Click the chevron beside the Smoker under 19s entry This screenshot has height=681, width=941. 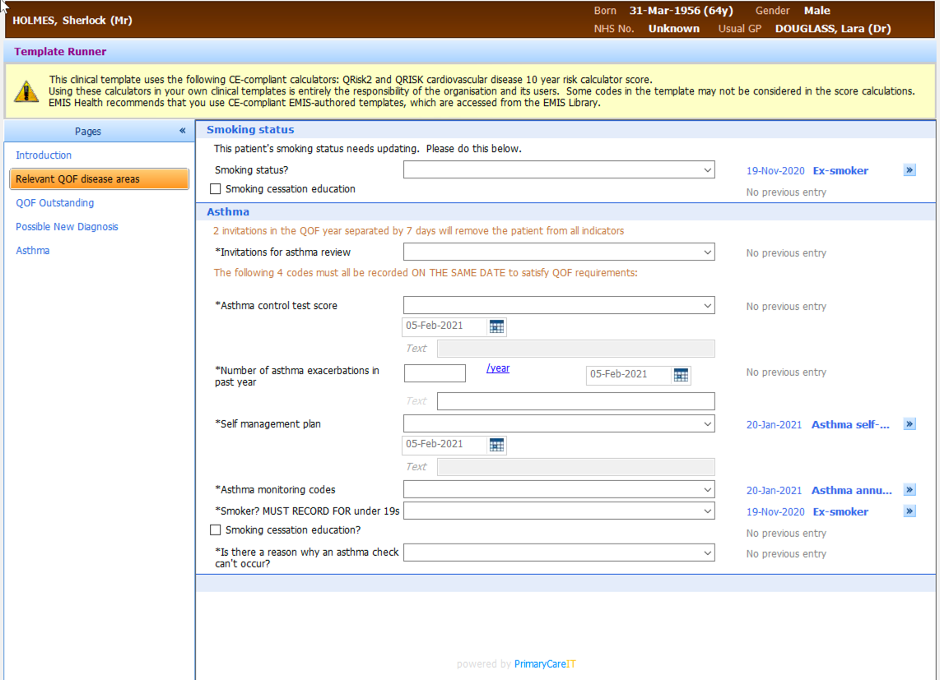tap(909, 511)
